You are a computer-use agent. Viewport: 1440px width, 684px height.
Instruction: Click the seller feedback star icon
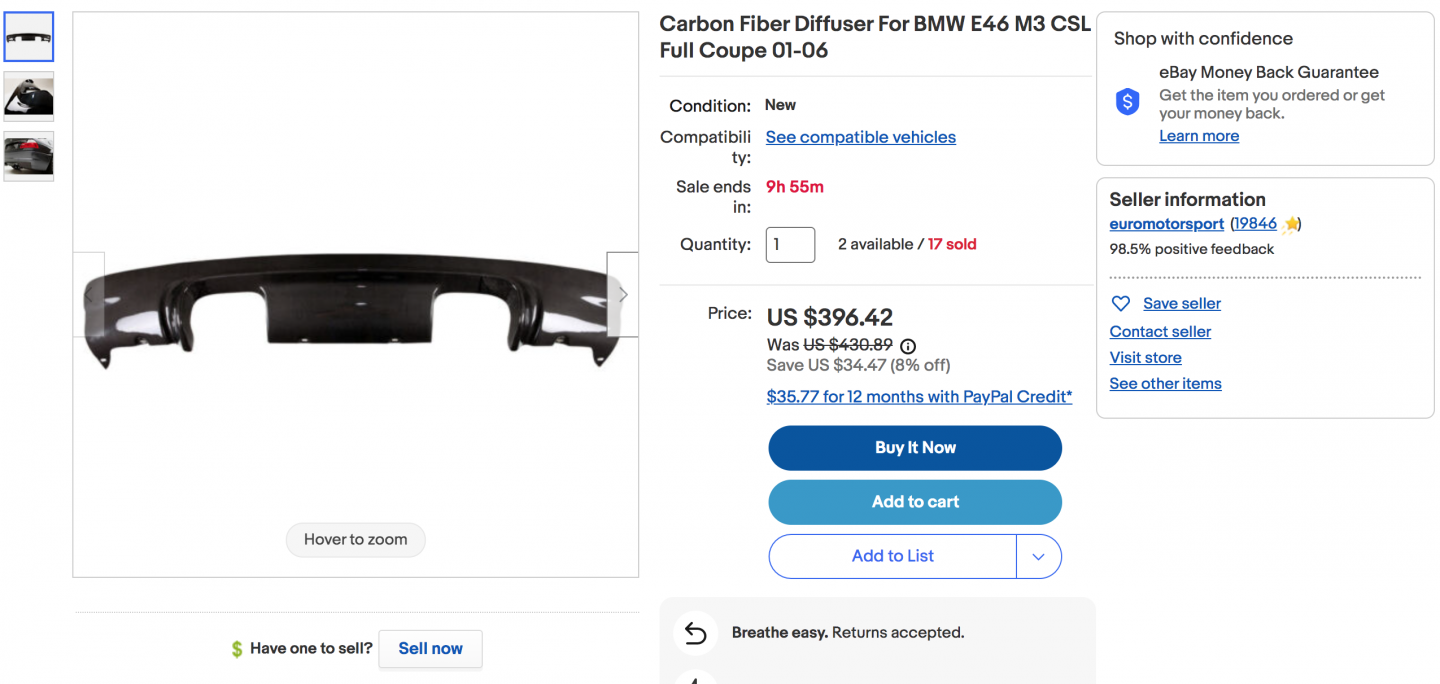click(1291, 225)
